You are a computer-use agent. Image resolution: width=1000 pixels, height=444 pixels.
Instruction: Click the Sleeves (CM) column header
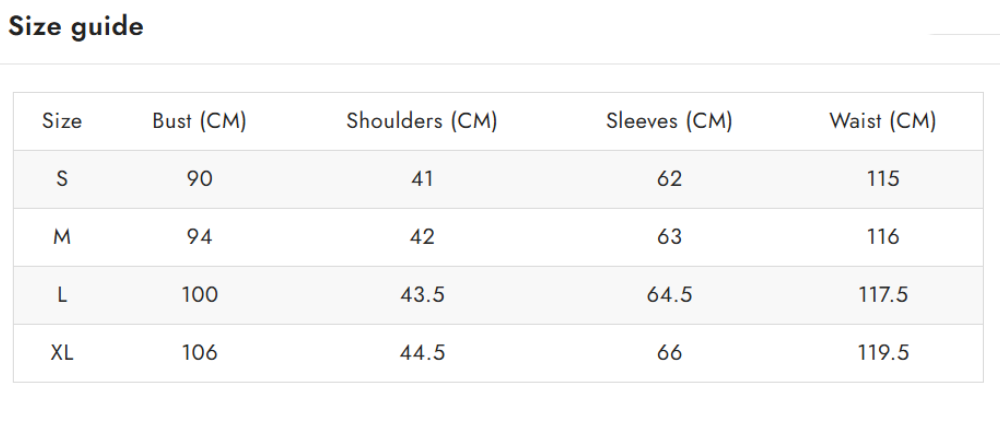669,122
